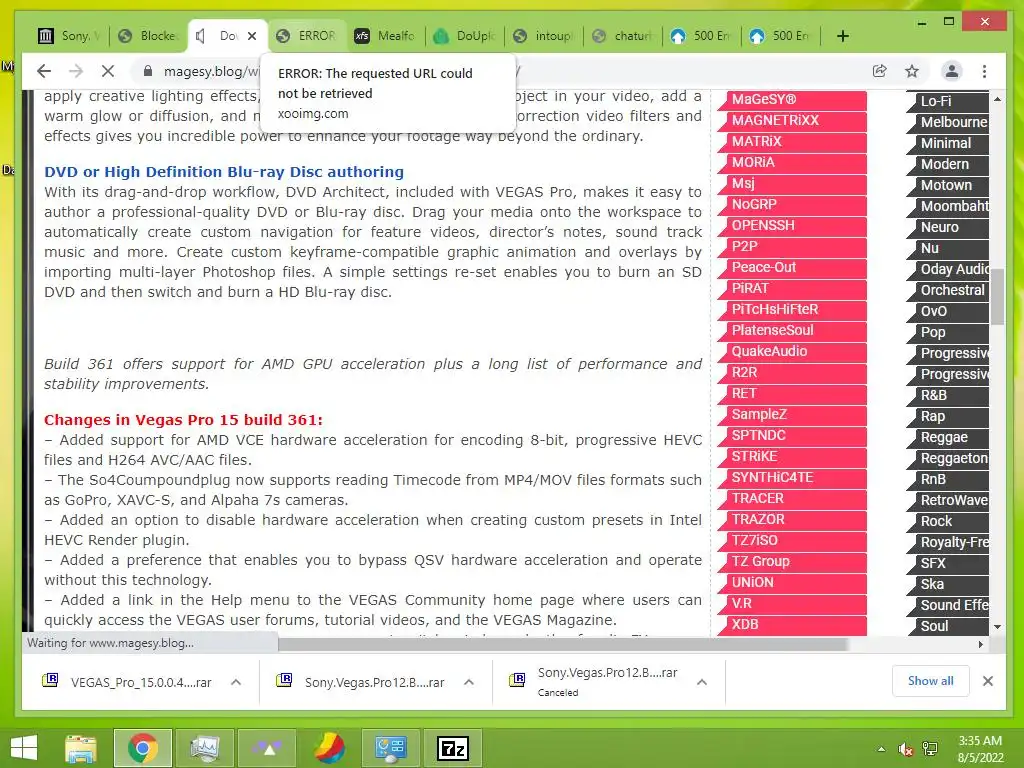Click the site lock icon in the address bar
Screen dimensions: 1024x768
148,71
